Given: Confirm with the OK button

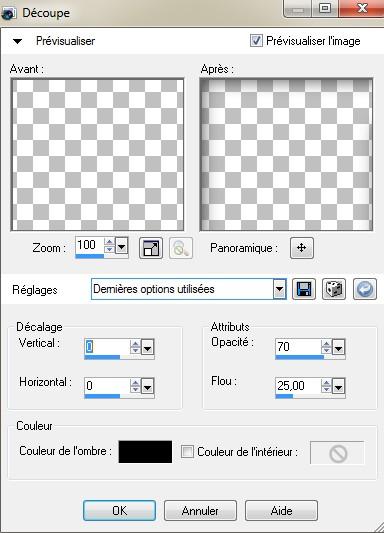Looking at the screenshot, I should [x=120, y=511].
